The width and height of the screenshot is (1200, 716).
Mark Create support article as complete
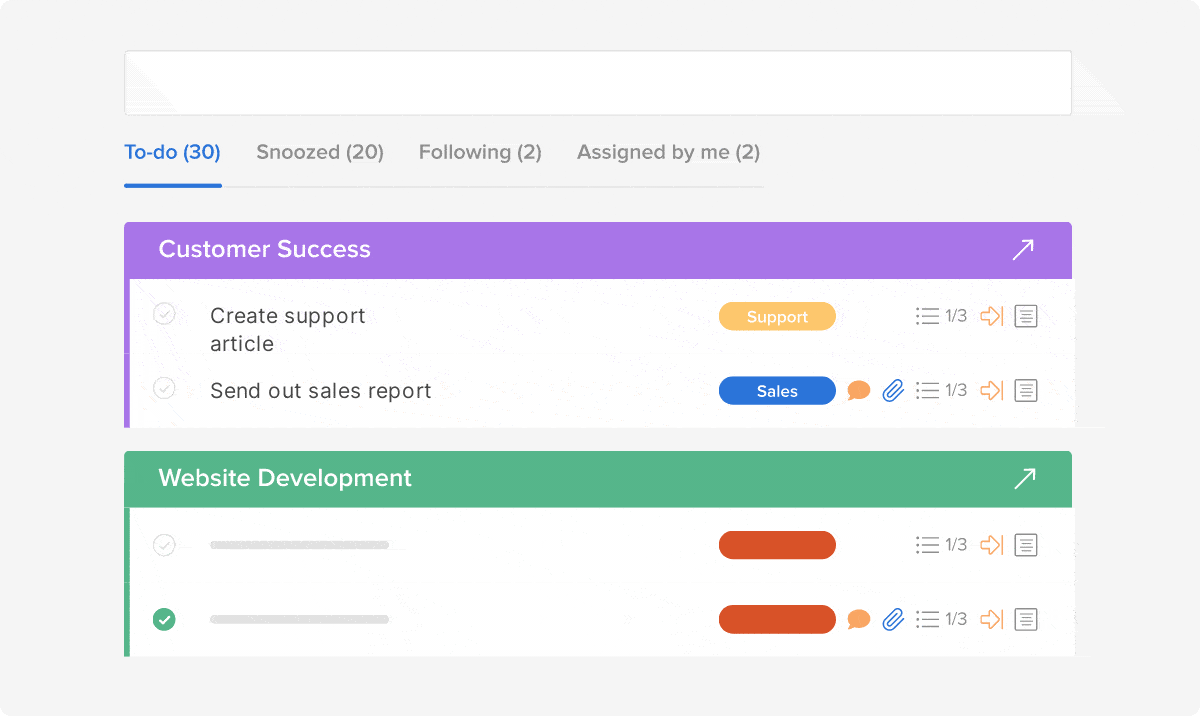click(164, 314)
